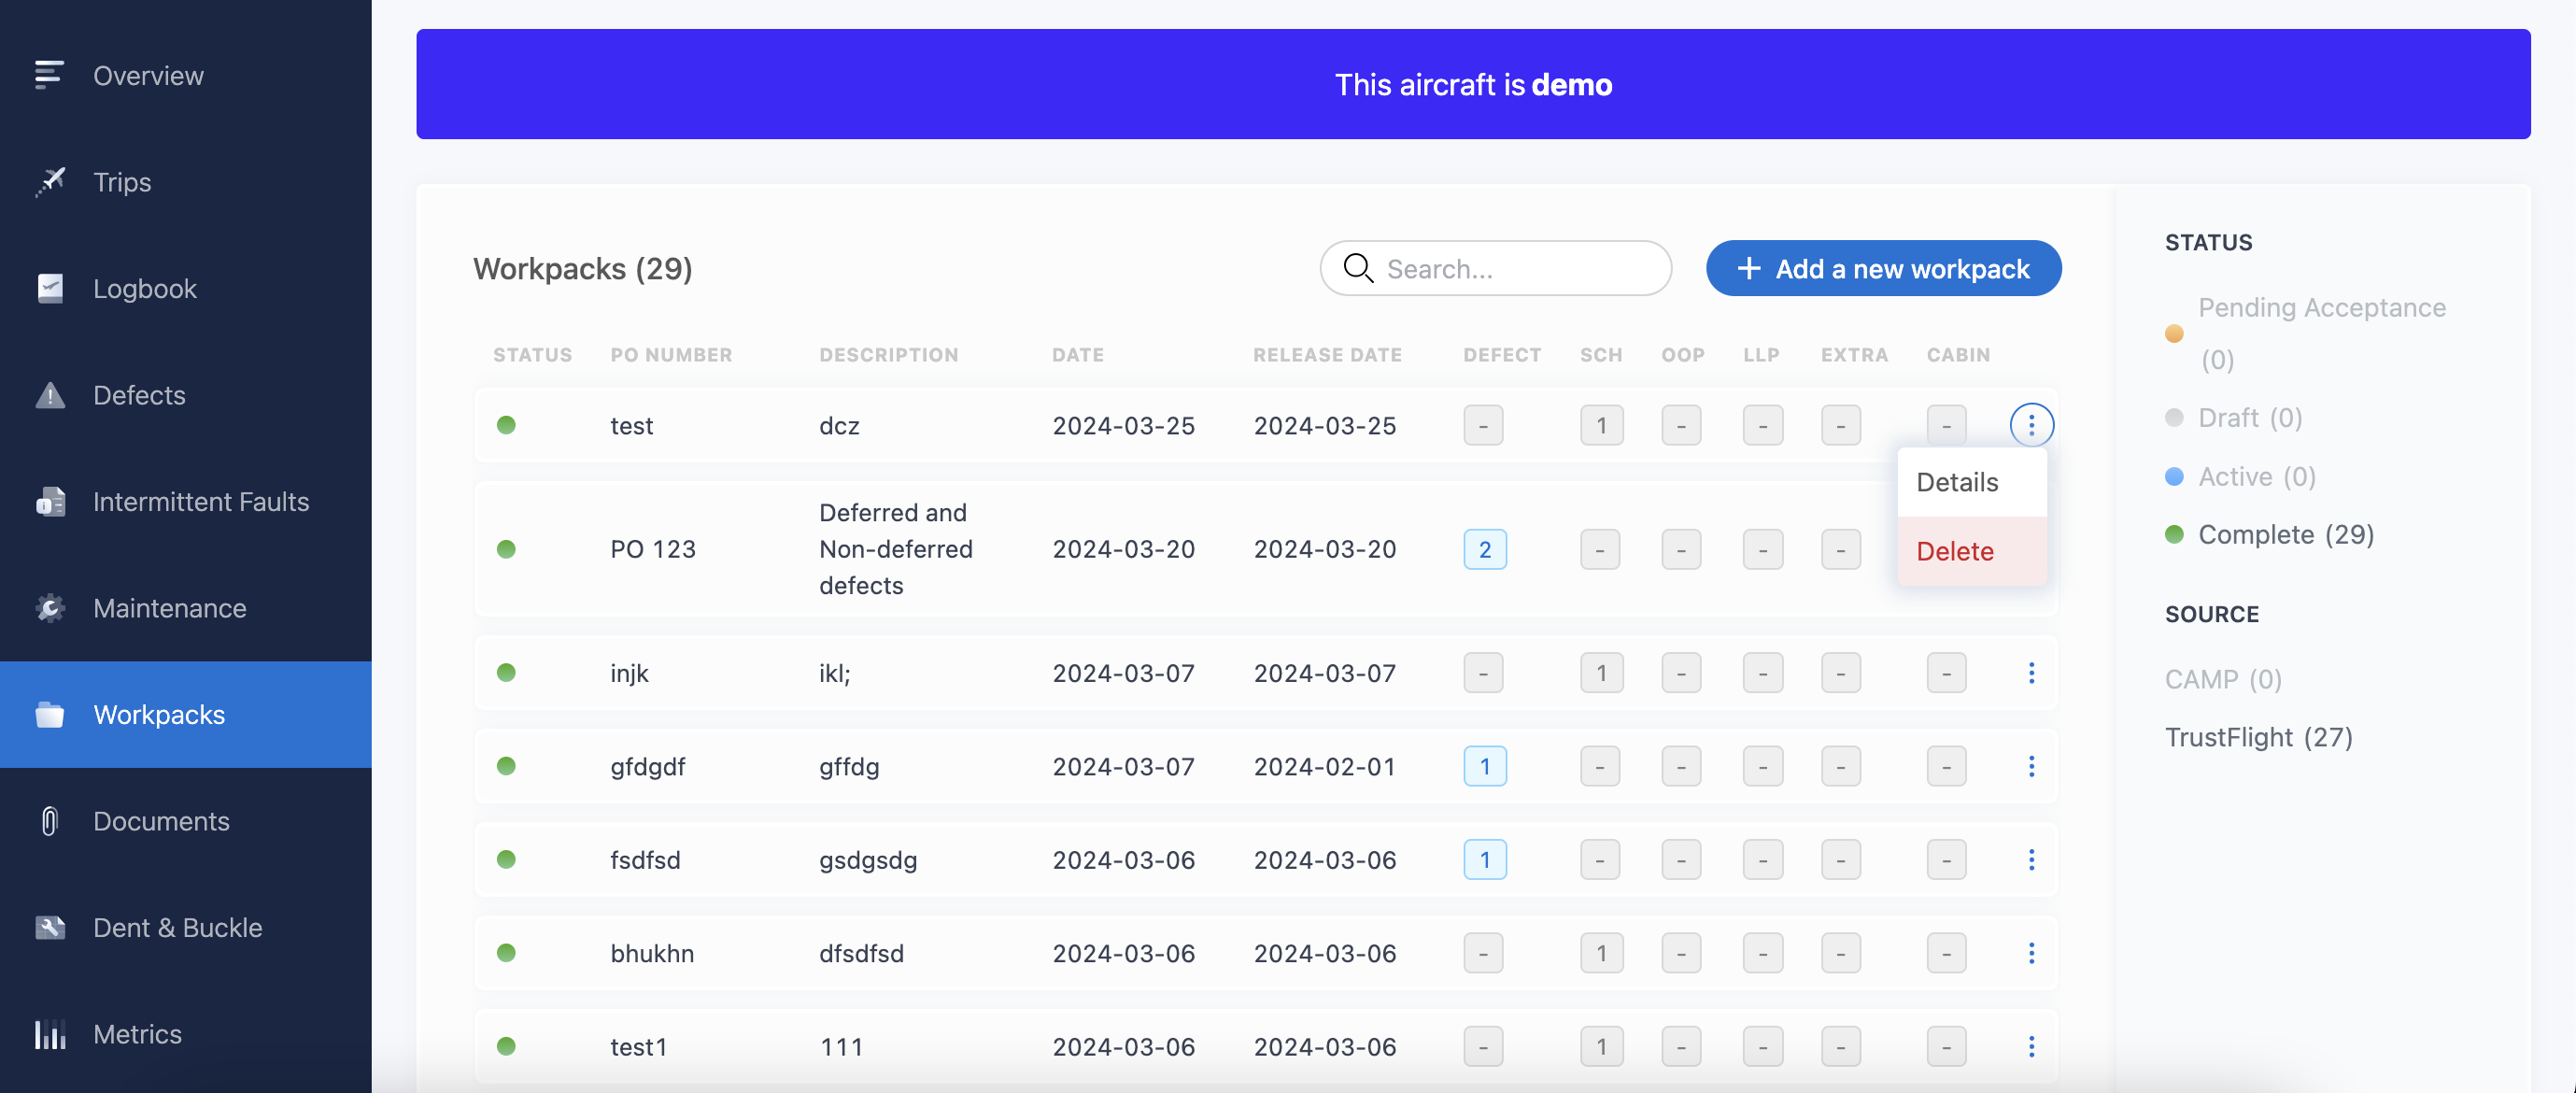Image resolution: width=2576 pixels, height=1093 pixels.
Task: Choose Delete in the context menu
Action: click(1955, 551)
